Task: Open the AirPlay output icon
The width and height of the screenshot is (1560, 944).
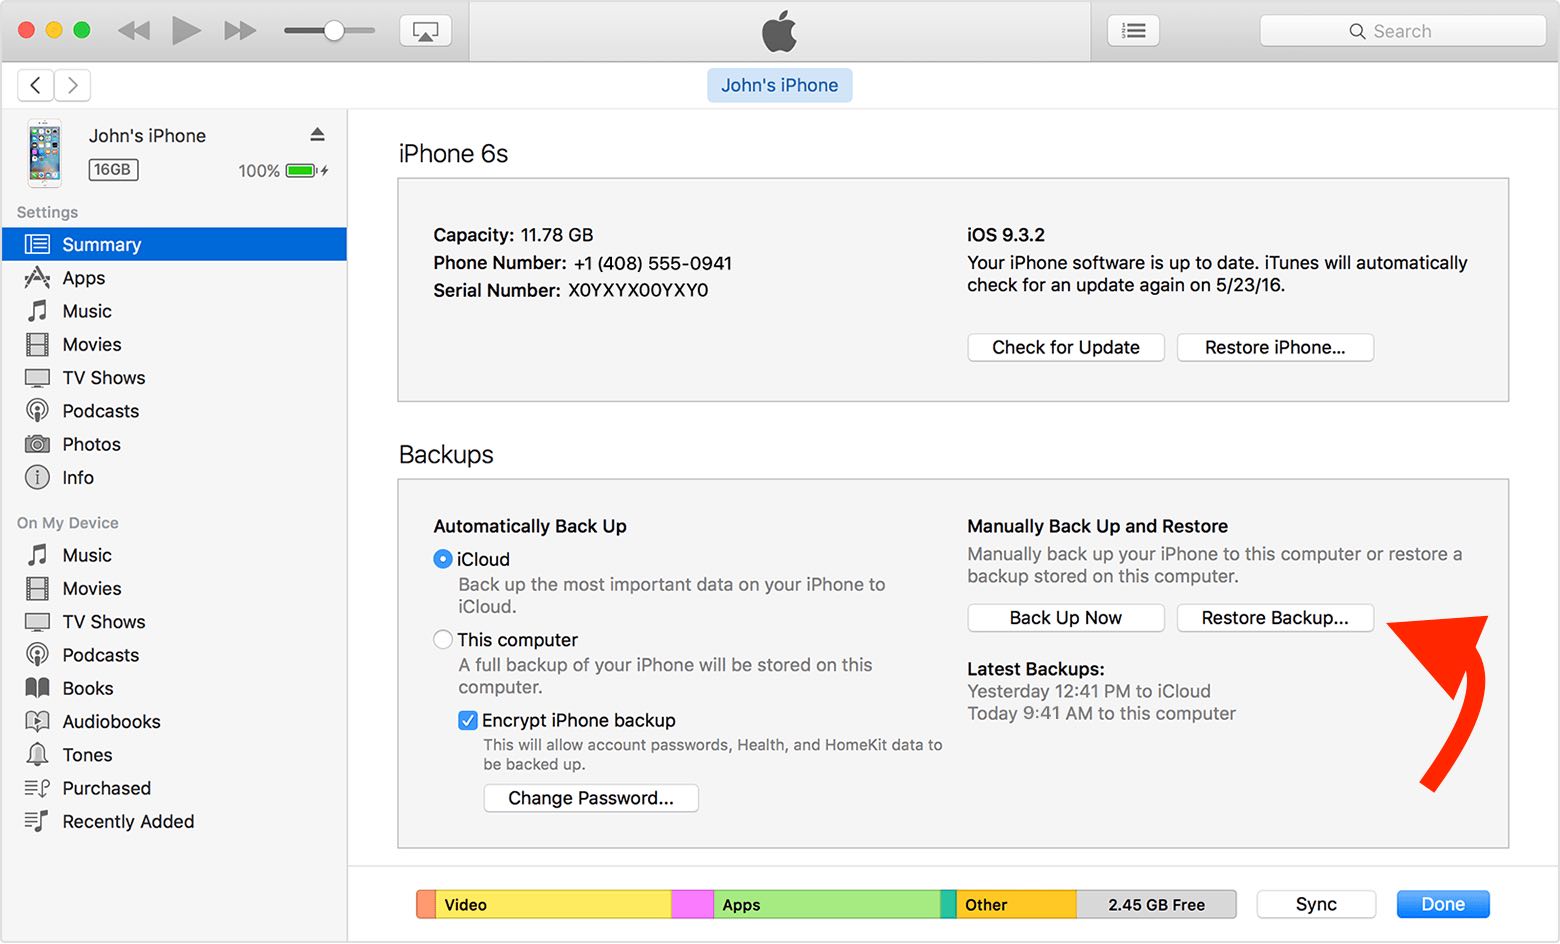Action: coord(425,31)
